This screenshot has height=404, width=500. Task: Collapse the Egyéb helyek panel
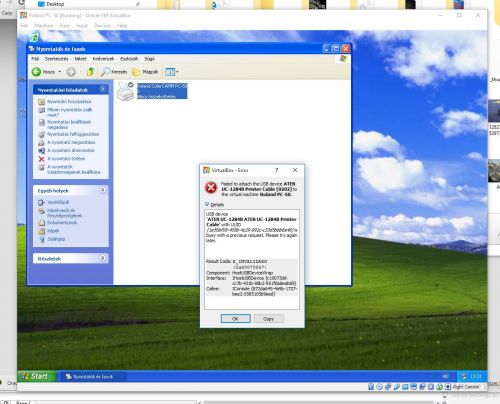(103, 190)
